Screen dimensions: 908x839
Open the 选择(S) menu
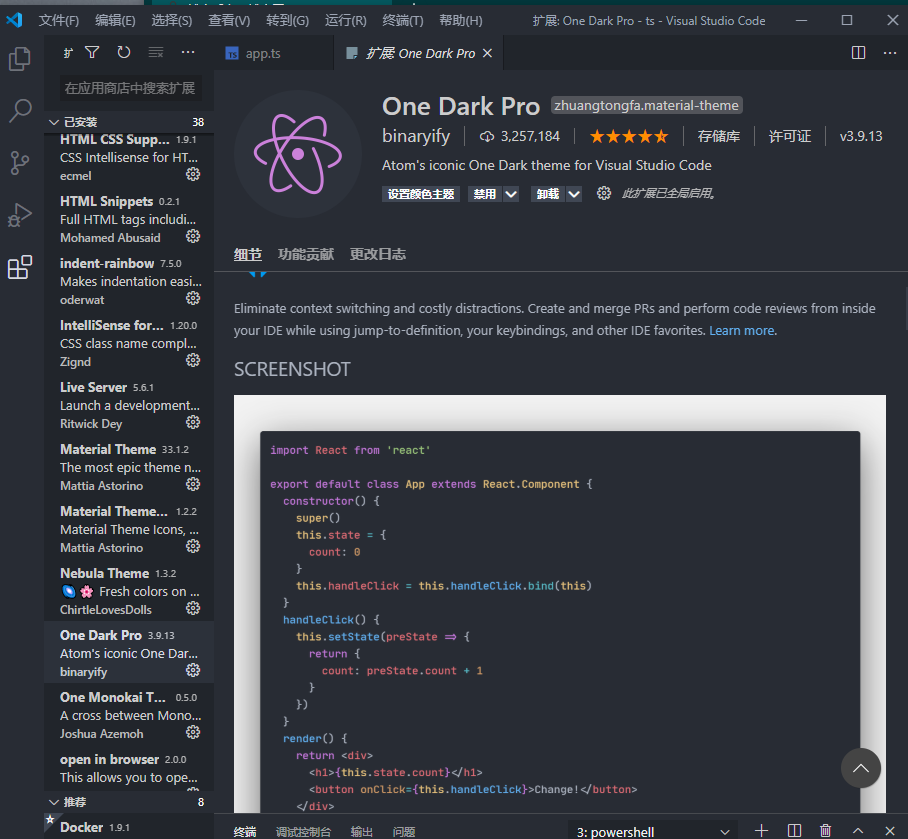171,21
